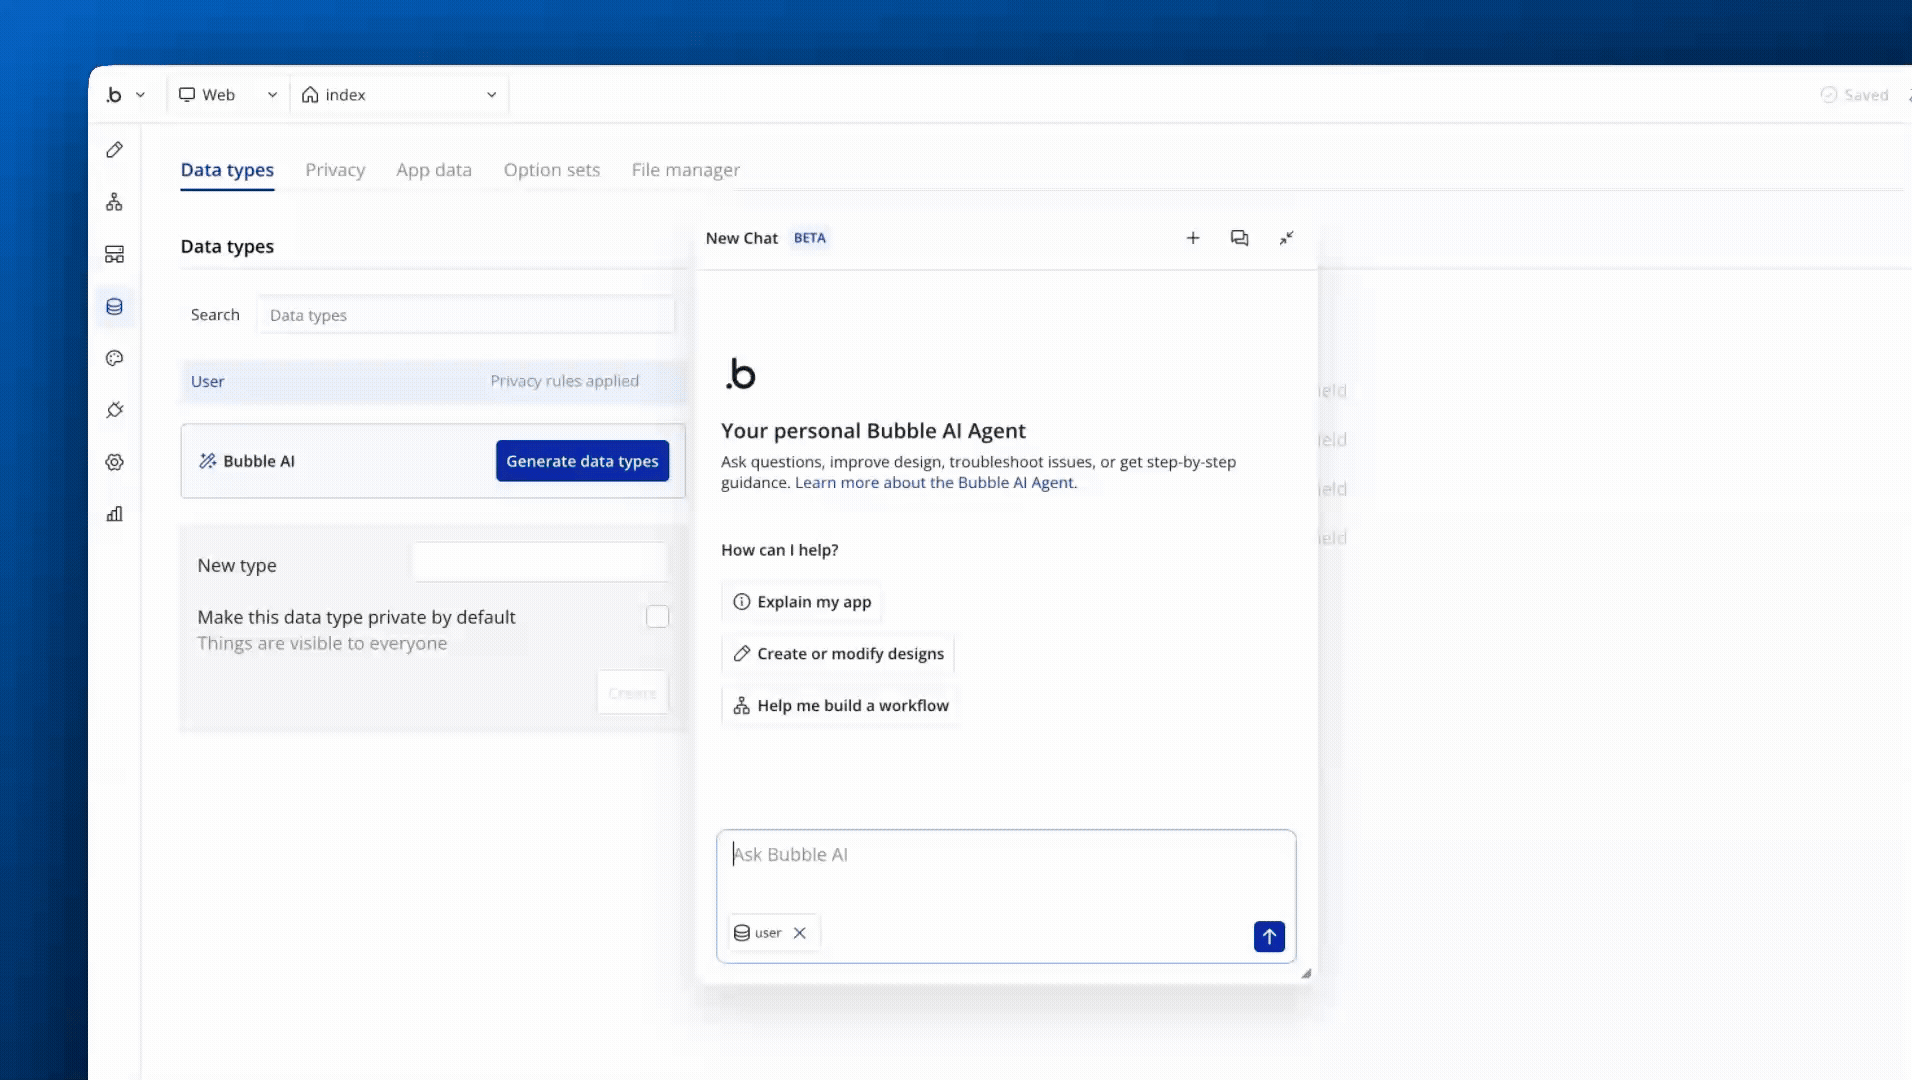The width and height of the screenshot is (1912, 1080).
Task: Enable 'Make this data type private by default'
Action: [x=657, y=617]
